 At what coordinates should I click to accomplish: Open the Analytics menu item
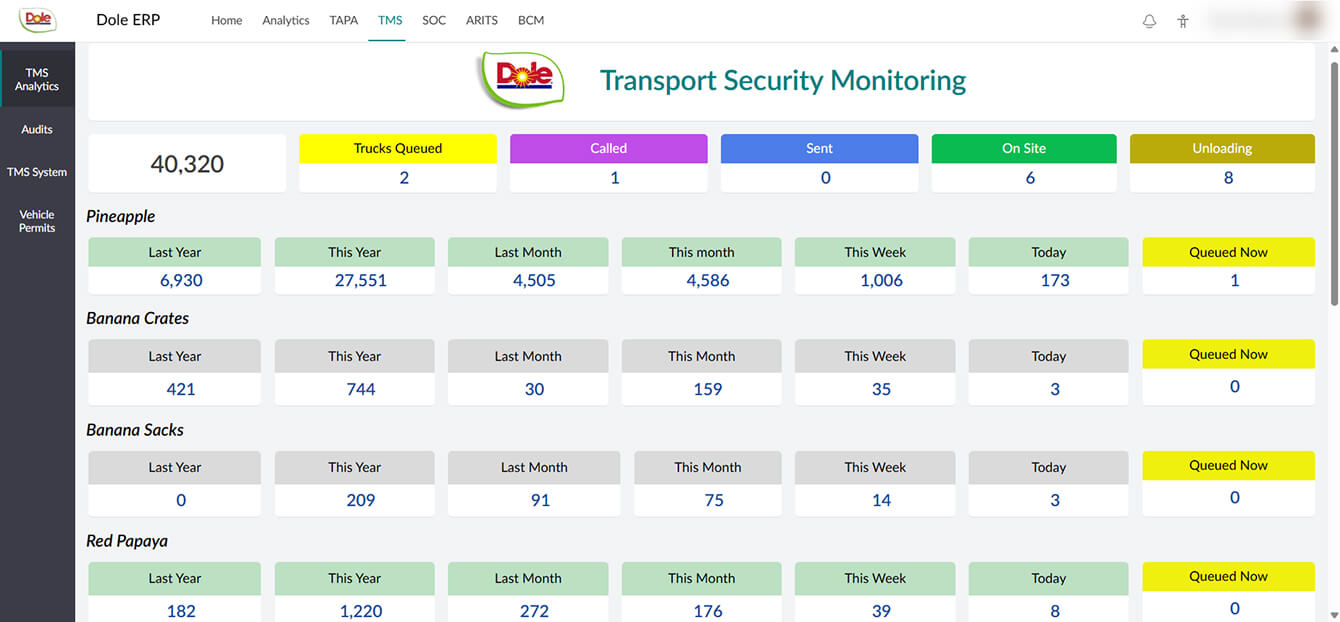tap(286, 20)
